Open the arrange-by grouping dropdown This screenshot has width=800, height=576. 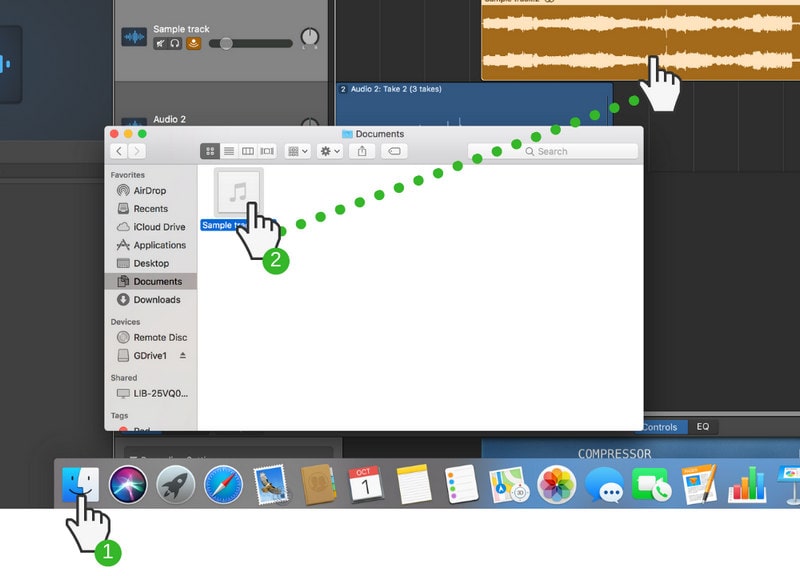click(x=298, y=151)
